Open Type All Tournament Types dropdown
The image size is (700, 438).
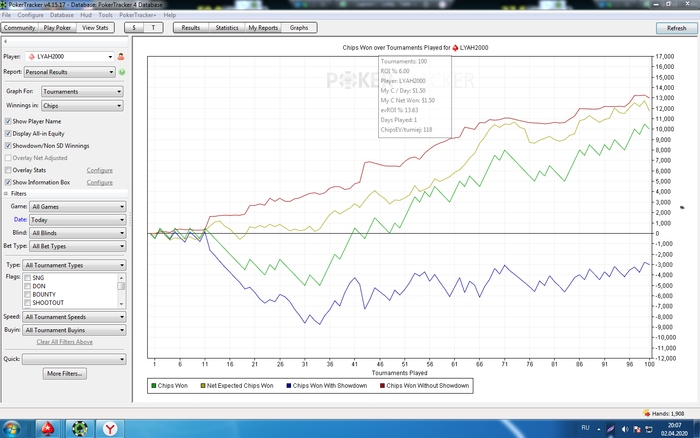point(74,265)
